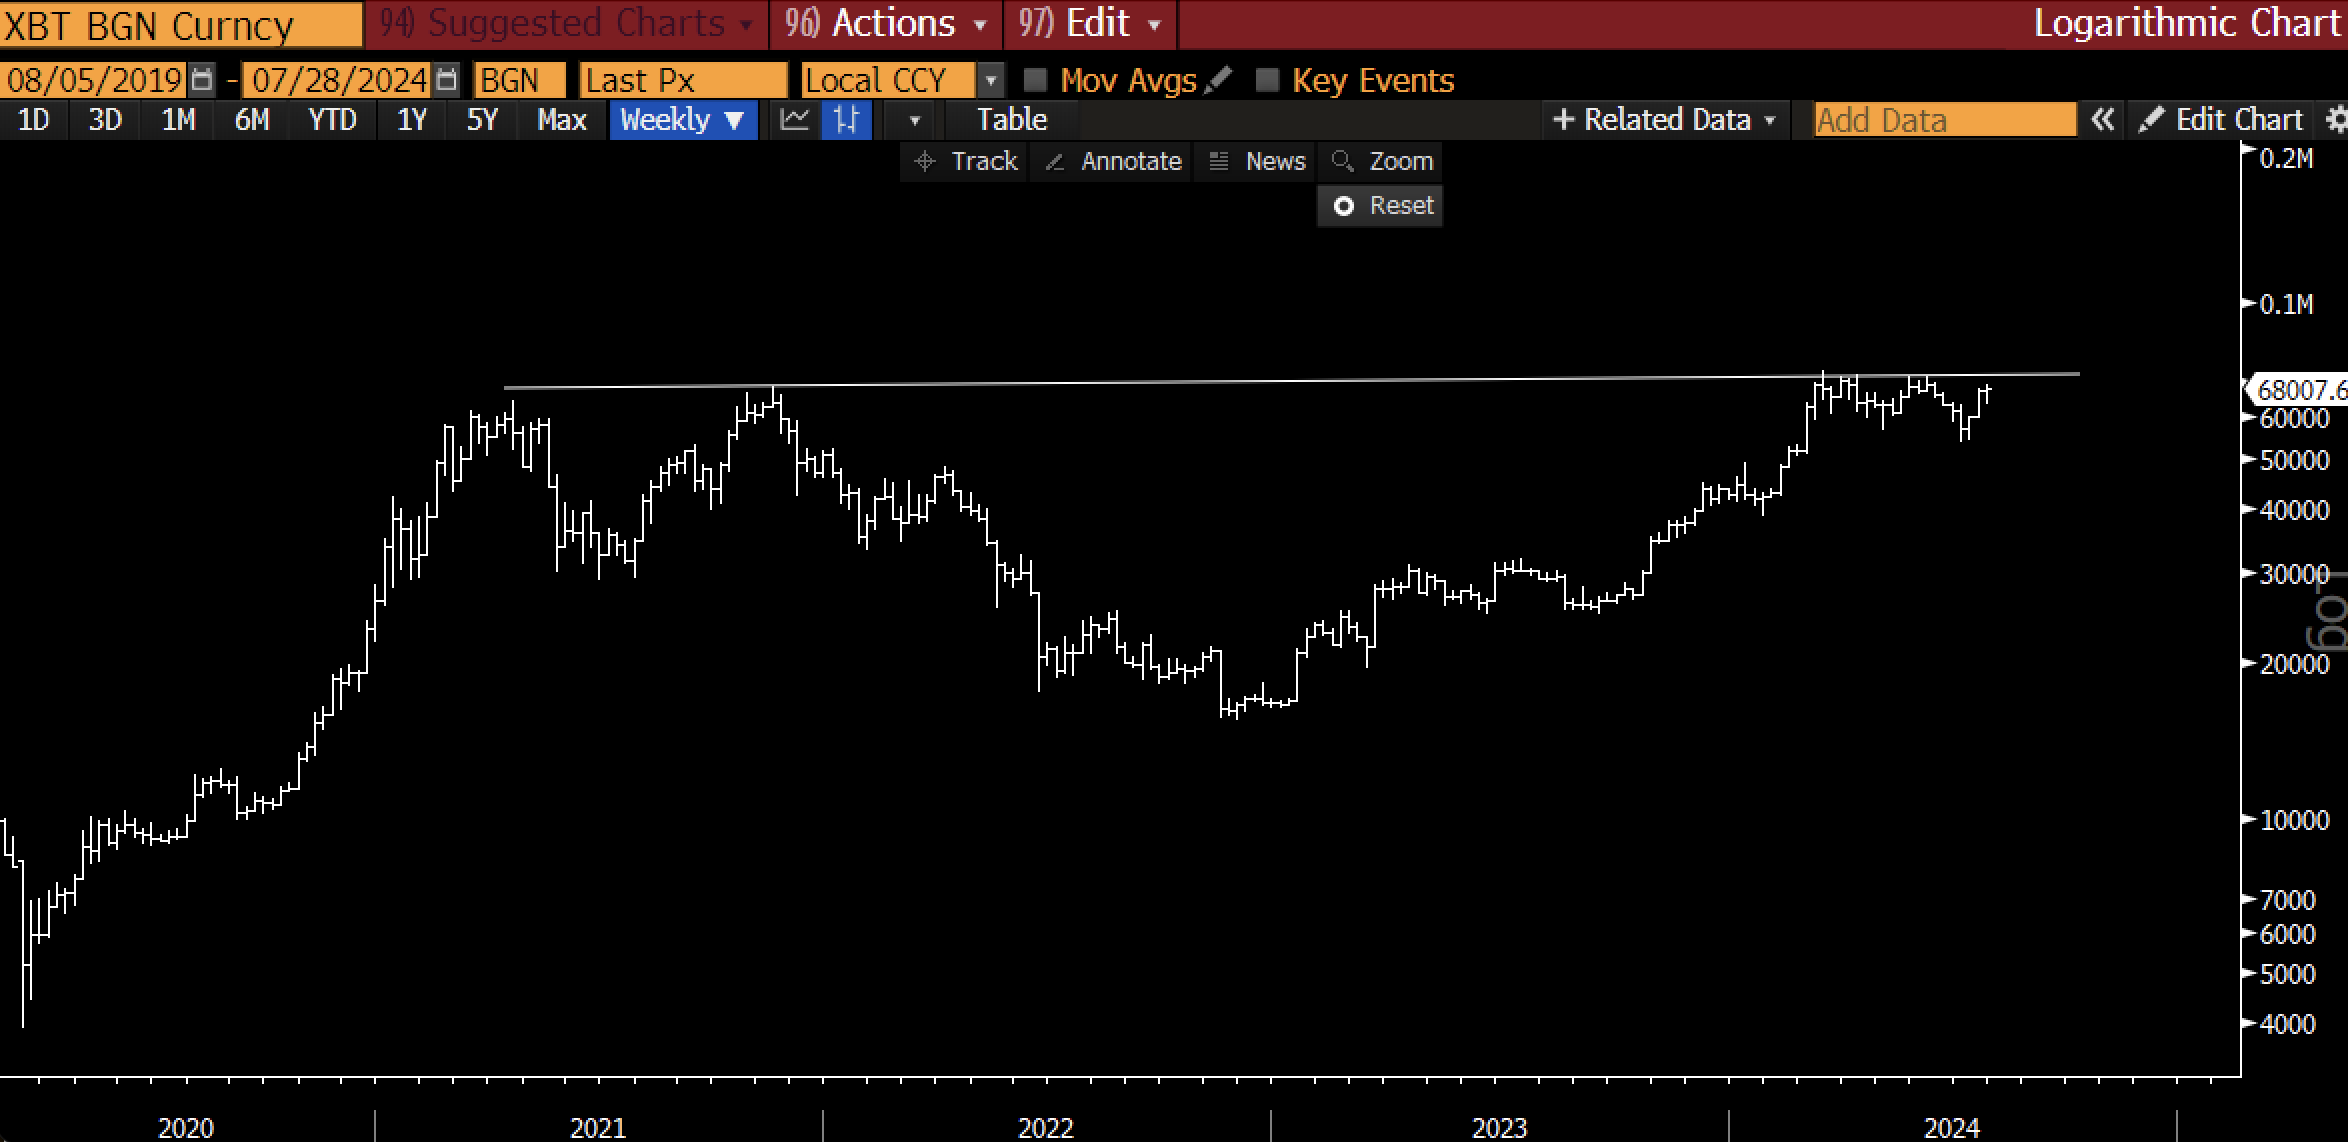This screenshot has height=1142, width=2348.
Task: Collapse panel with double chevron icon
Action: [2102, 120]
